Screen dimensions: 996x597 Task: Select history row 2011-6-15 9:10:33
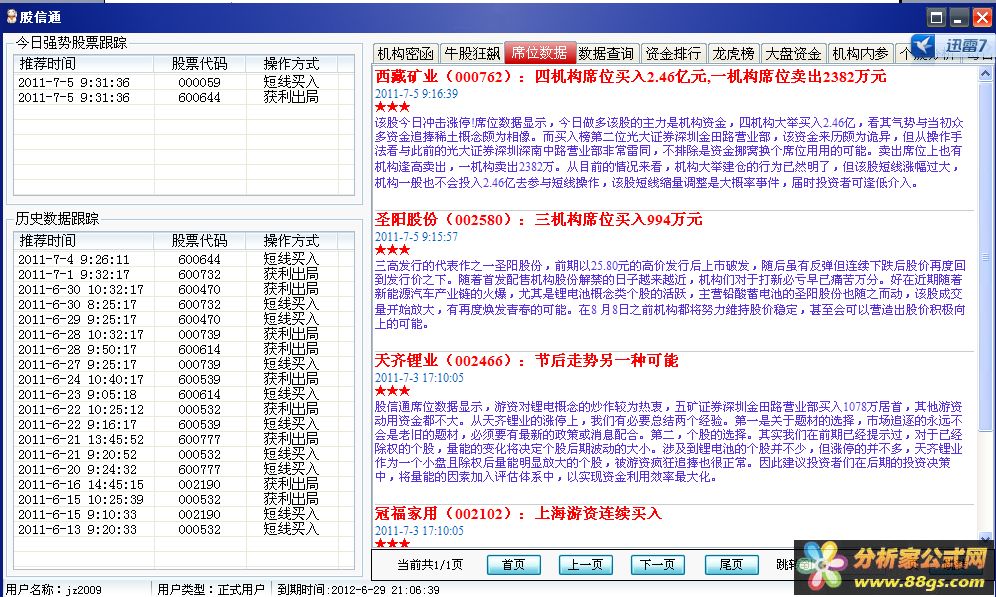pos(184,514)
